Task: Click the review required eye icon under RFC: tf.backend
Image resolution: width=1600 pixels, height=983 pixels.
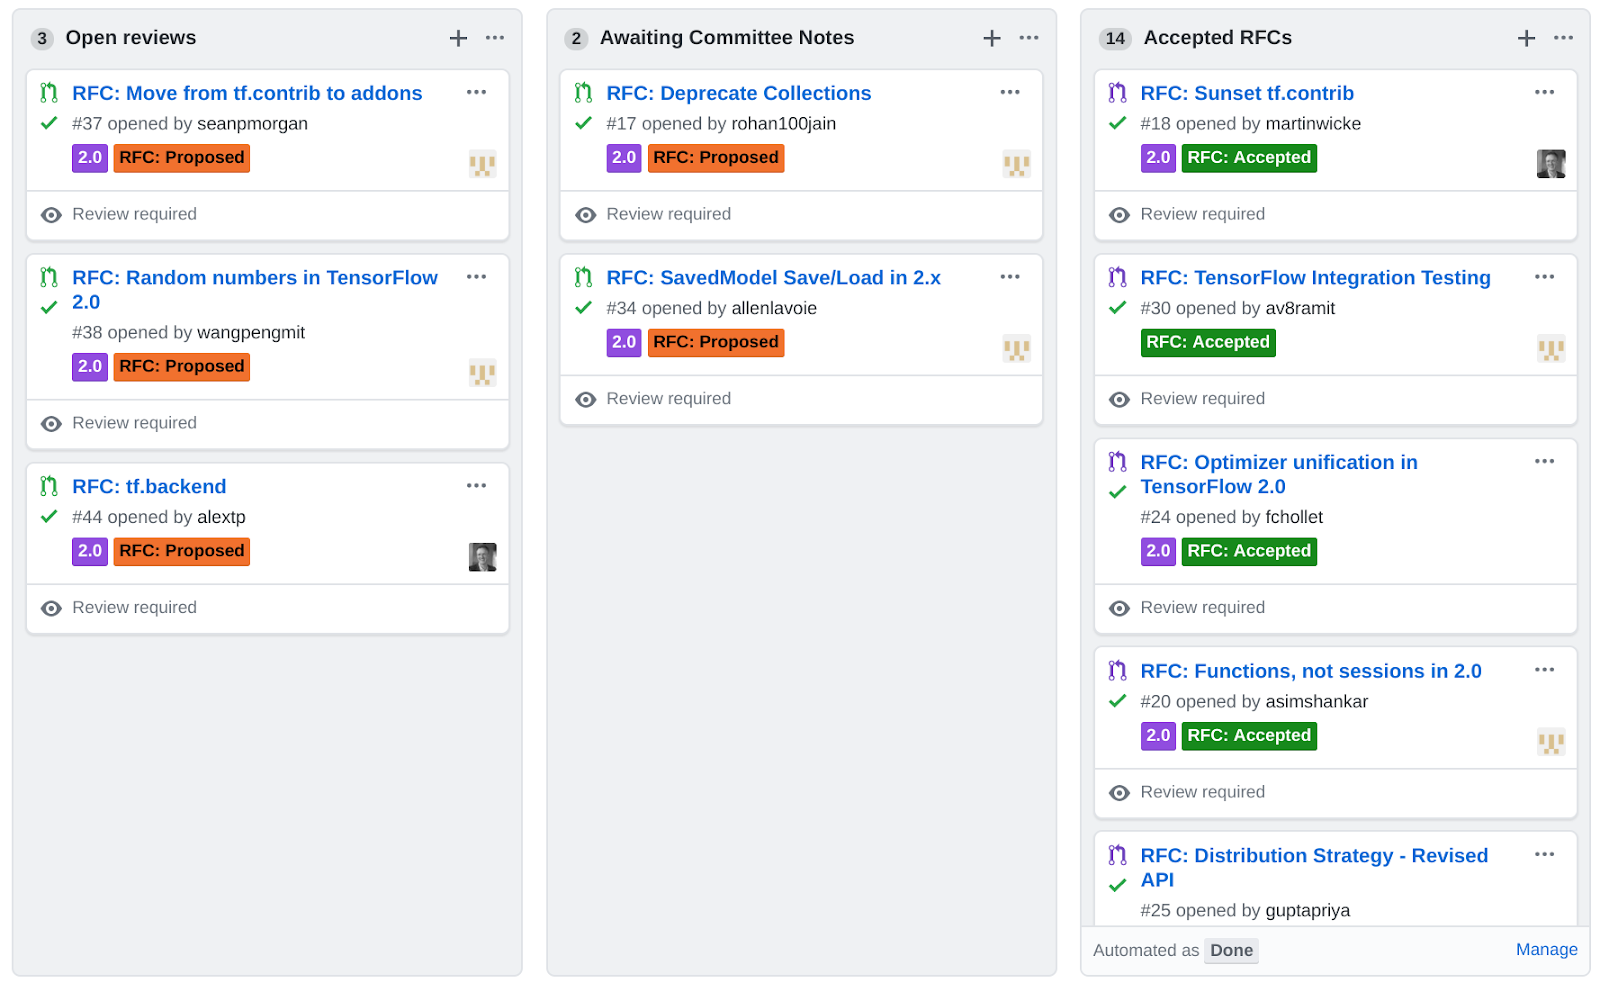Action: tap(51, 608)
